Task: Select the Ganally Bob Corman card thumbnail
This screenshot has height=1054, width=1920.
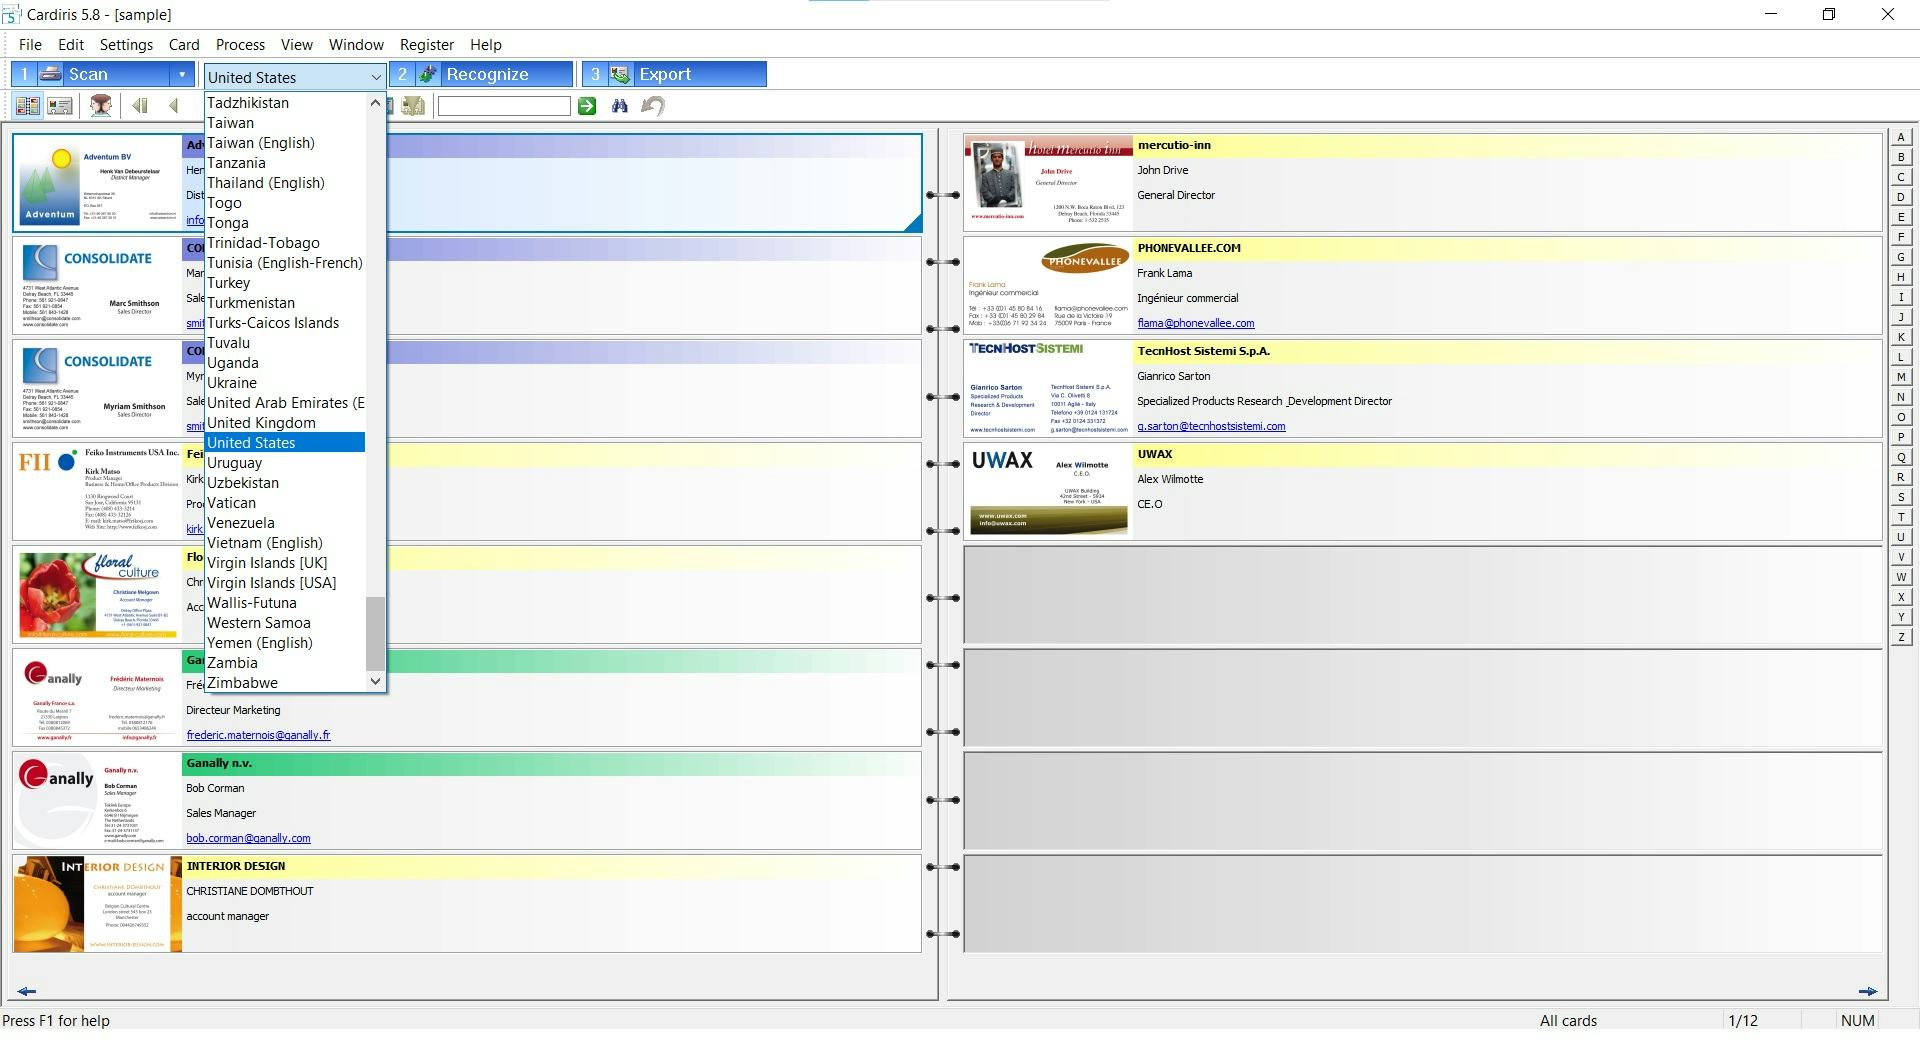Action: 98,801
